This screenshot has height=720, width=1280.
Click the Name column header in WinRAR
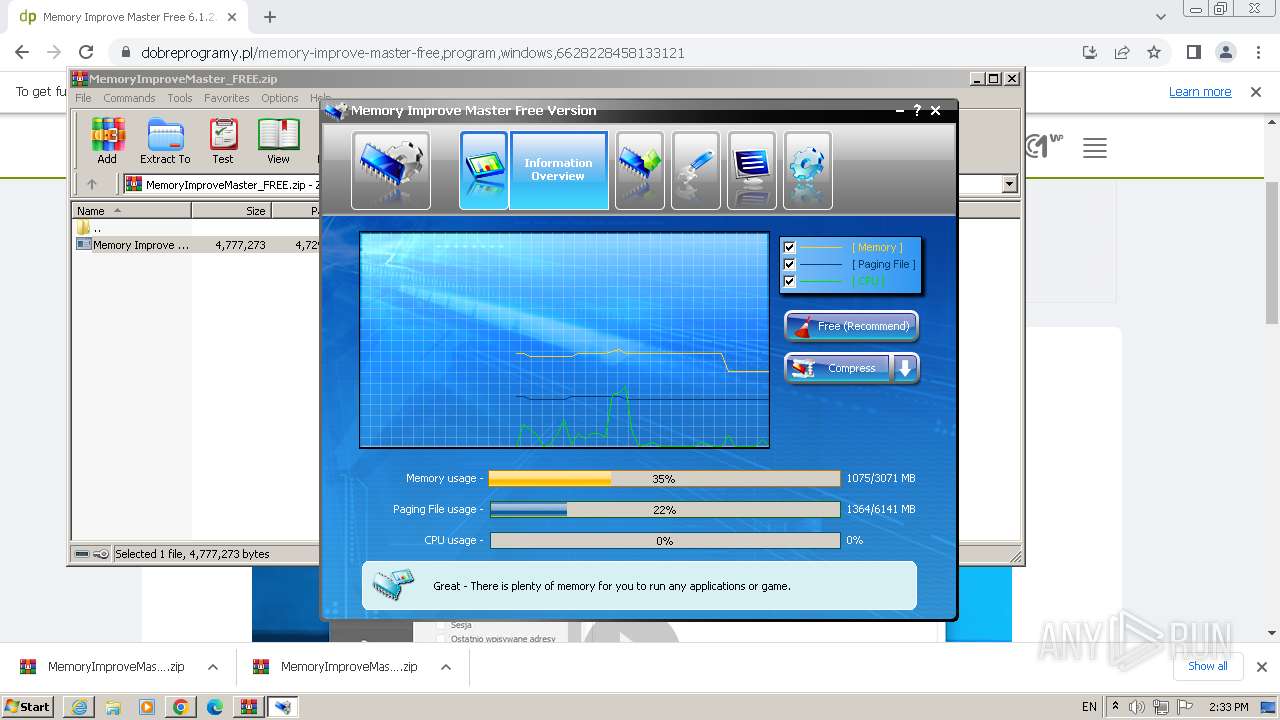tap(131, 211)
